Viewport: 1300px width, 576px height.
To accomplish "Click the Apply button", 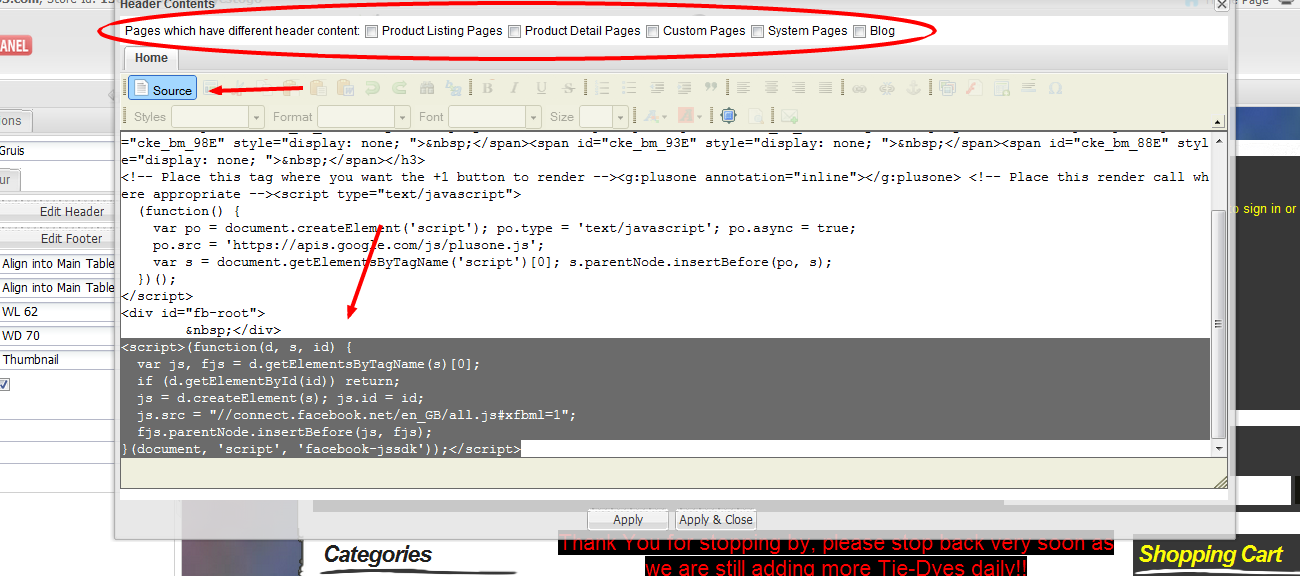I will [x=628, y=520].
